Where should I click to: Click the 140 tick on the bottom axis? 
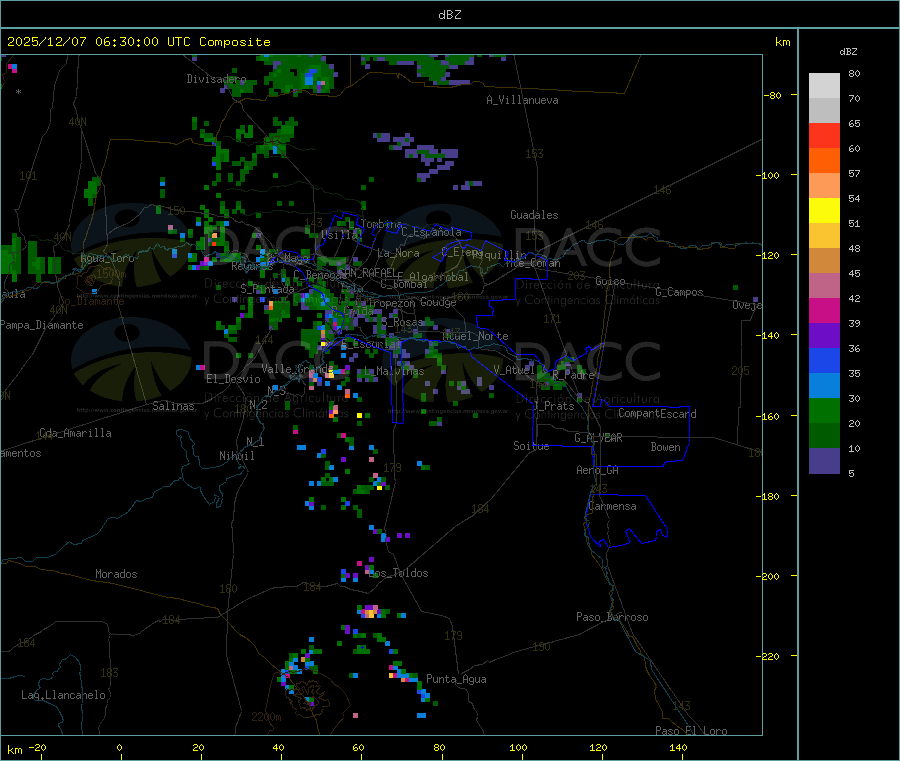click(x=678, y=747)
